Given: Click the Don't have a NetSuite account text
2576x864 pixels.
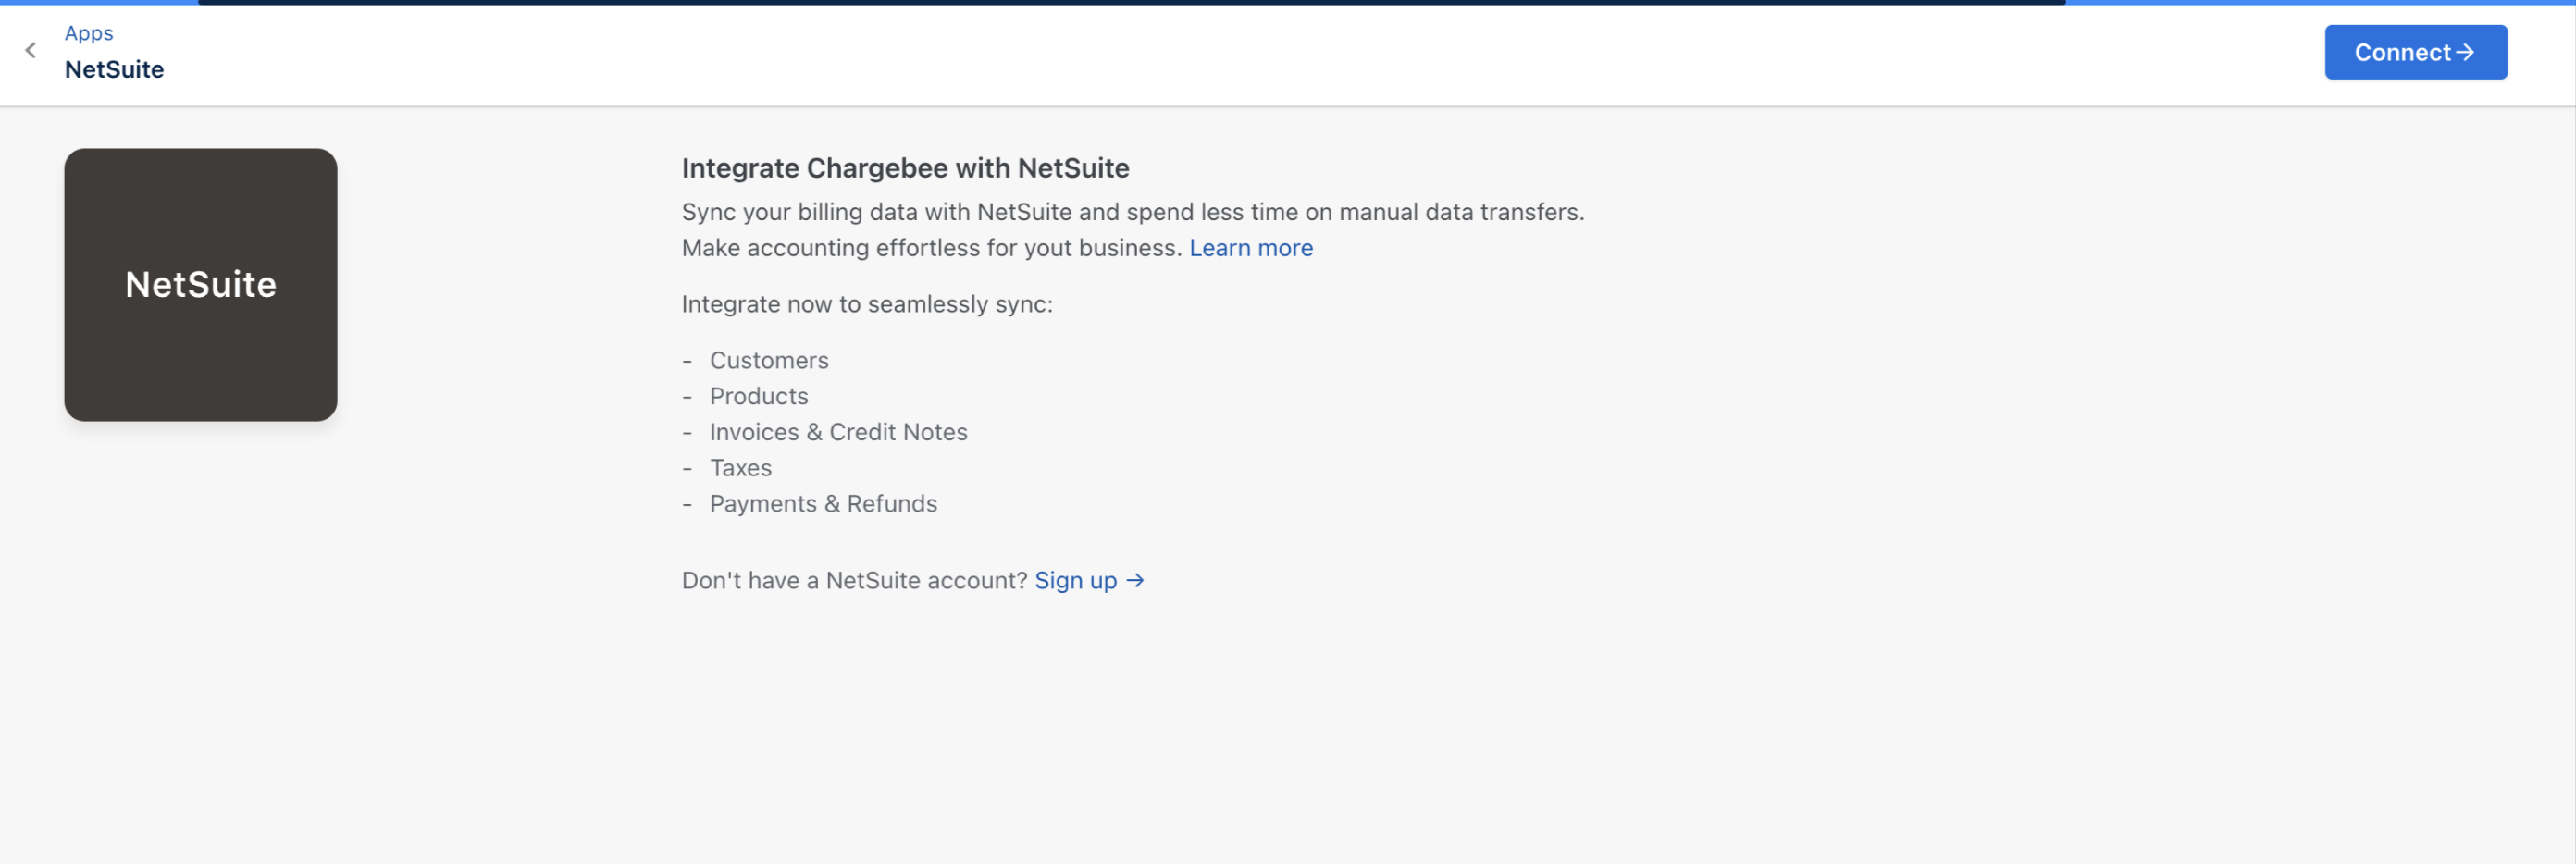Looking at the screenshot, I should 854,581.
